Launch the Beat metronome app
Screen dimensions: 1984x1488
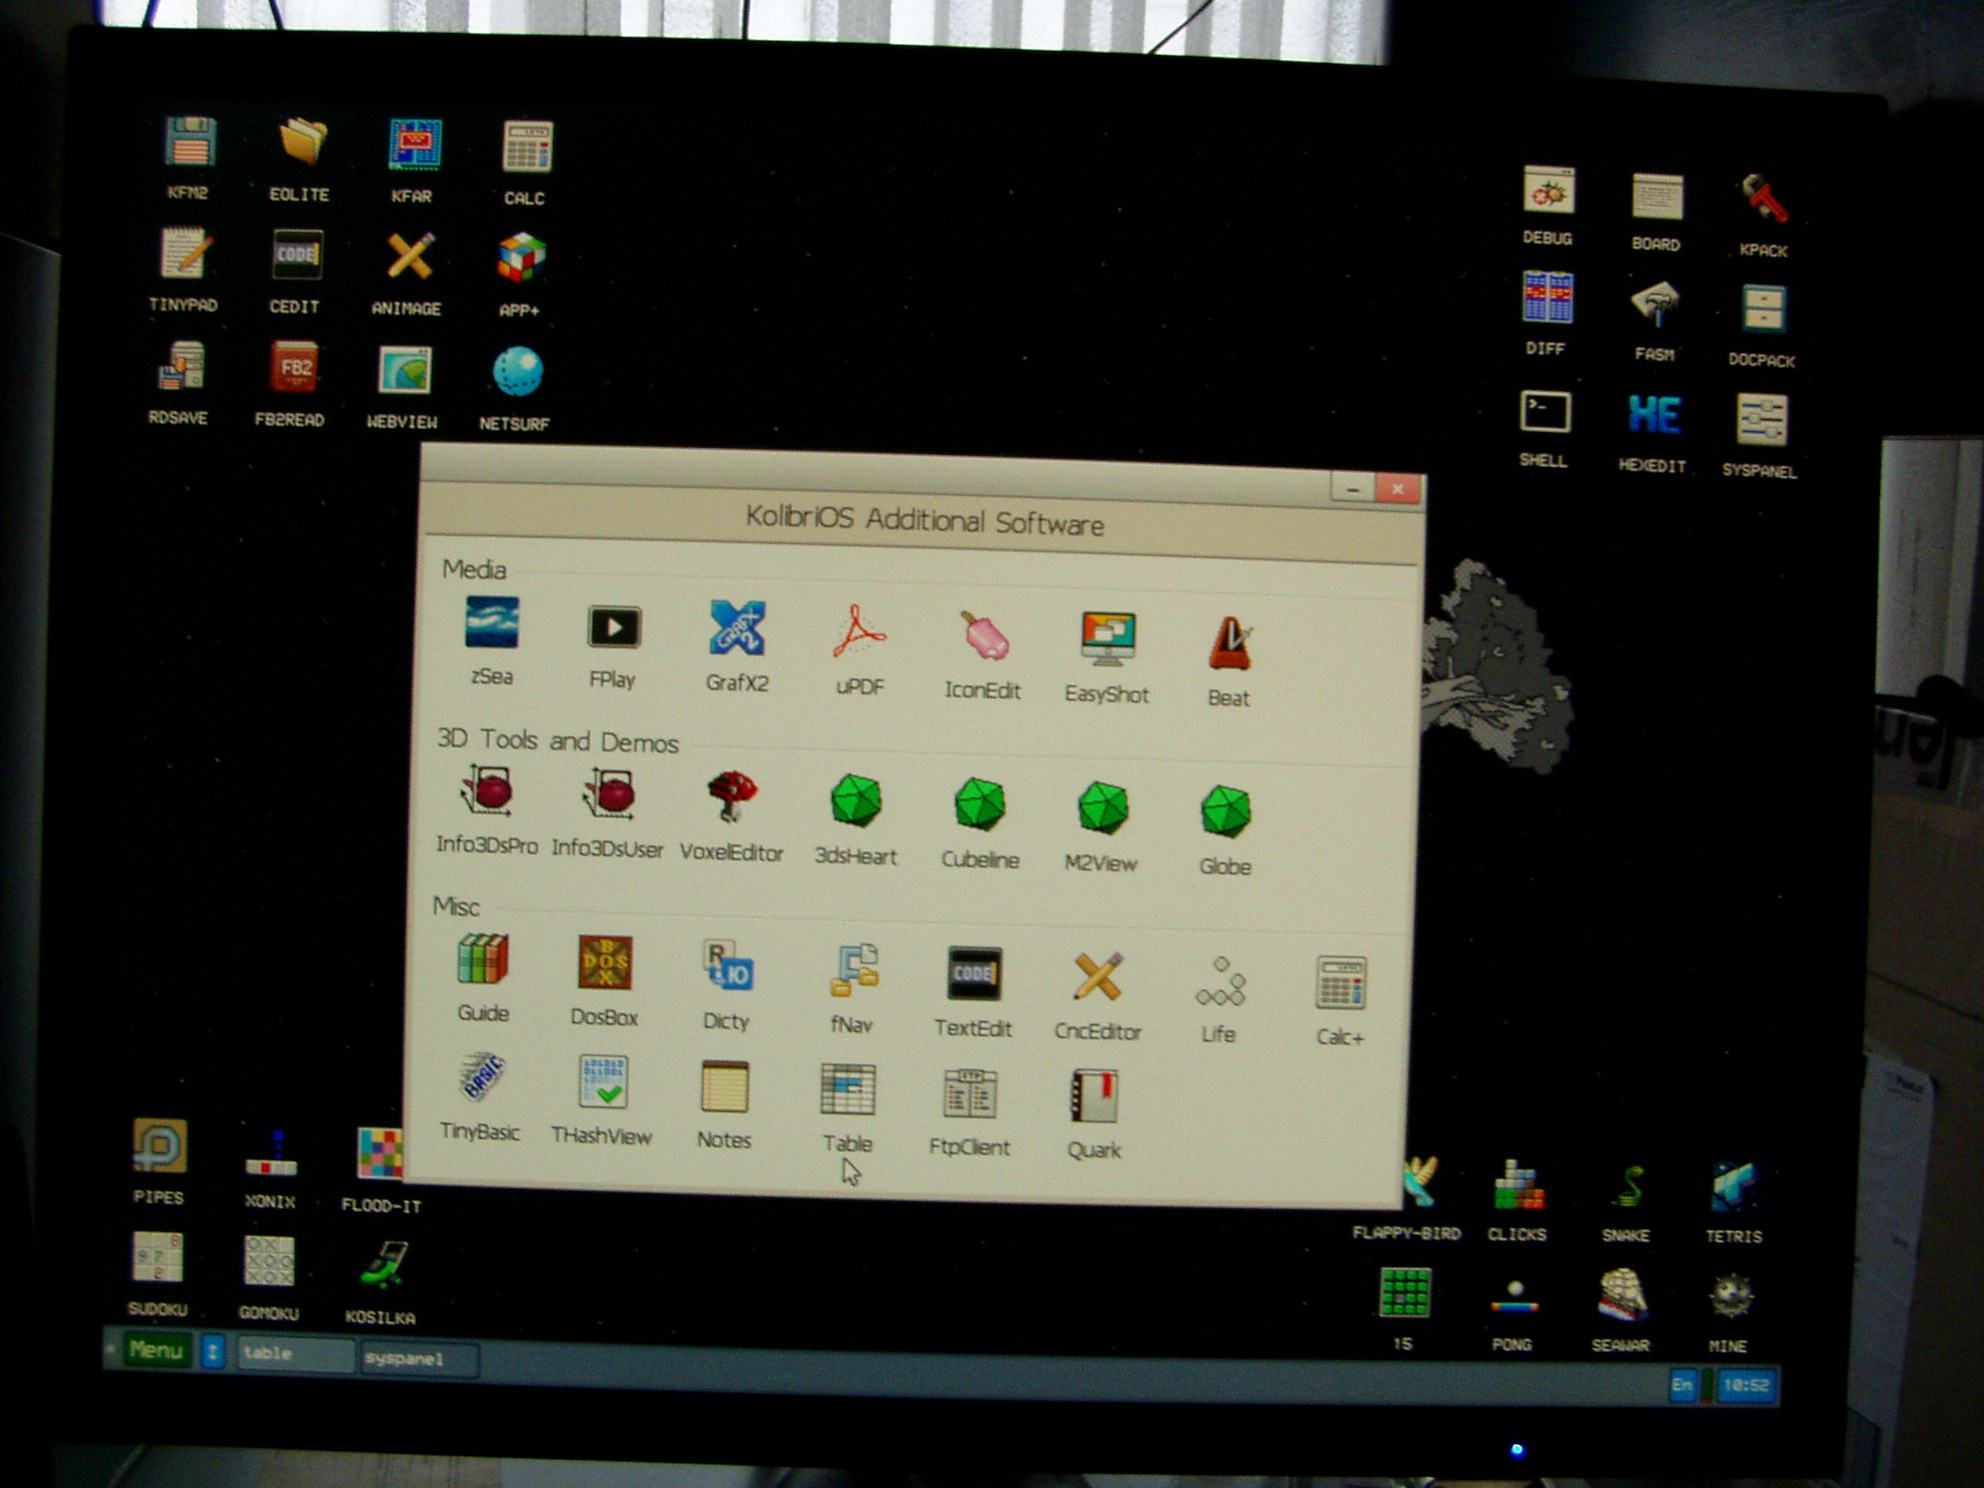click(1229, 645)
